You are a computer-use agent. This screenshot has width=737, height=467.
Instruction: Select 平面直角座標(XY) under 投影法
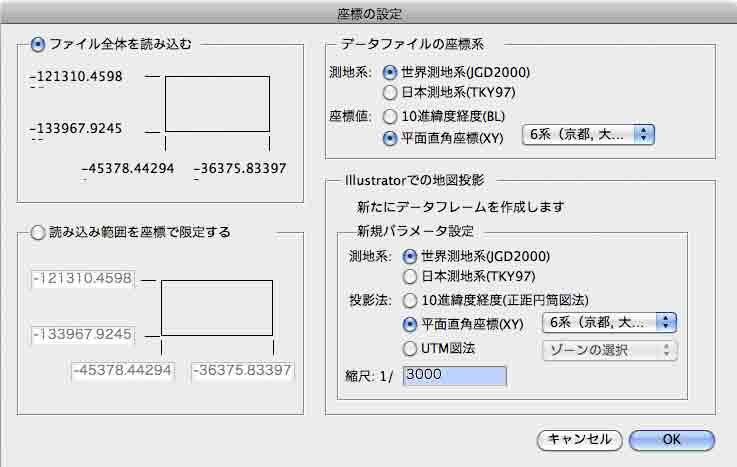coord(410,324)
